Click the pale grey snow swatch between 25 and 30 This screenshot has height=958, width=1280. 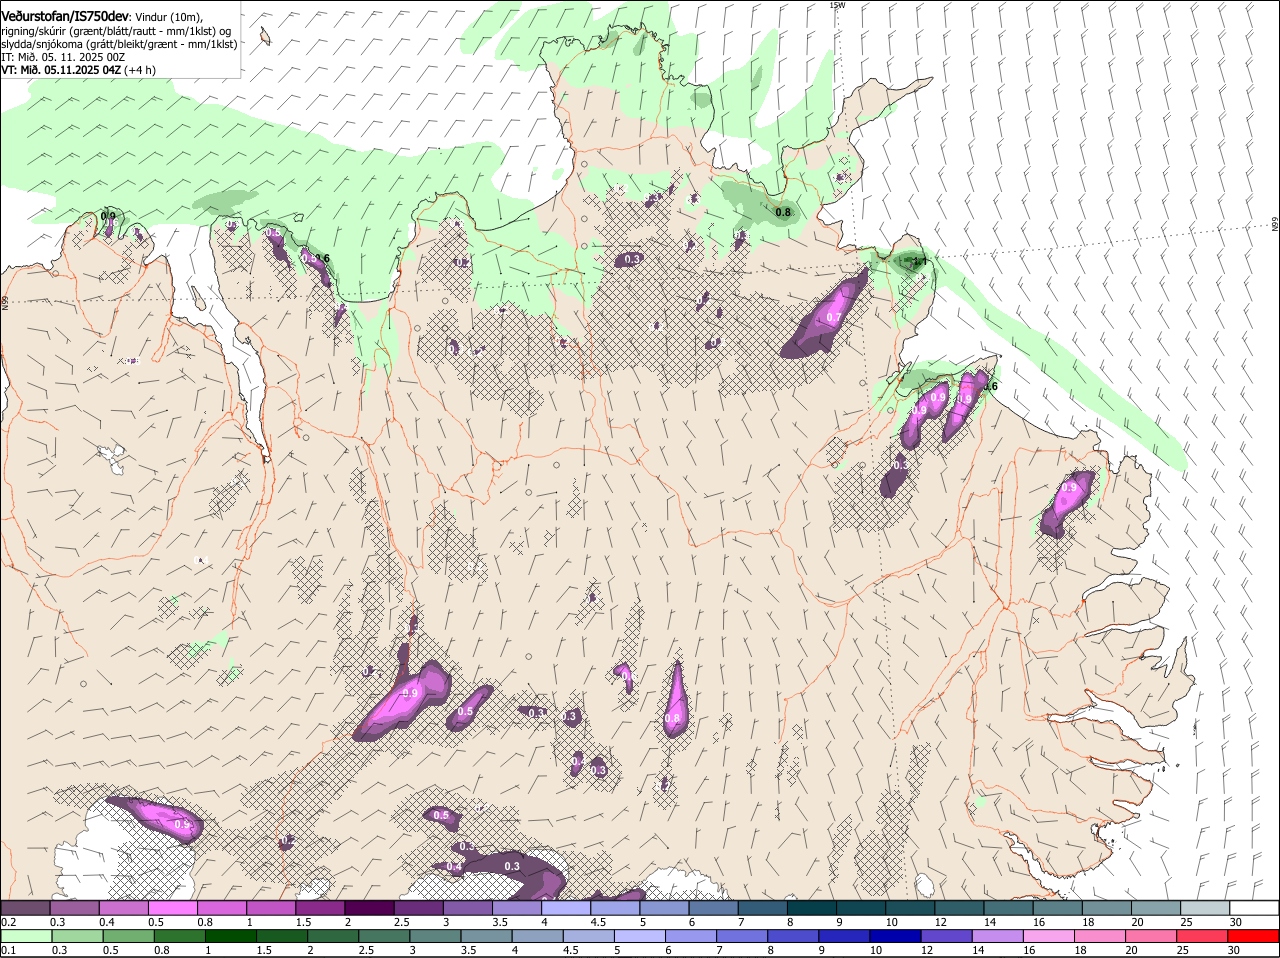coord(1204,907)
